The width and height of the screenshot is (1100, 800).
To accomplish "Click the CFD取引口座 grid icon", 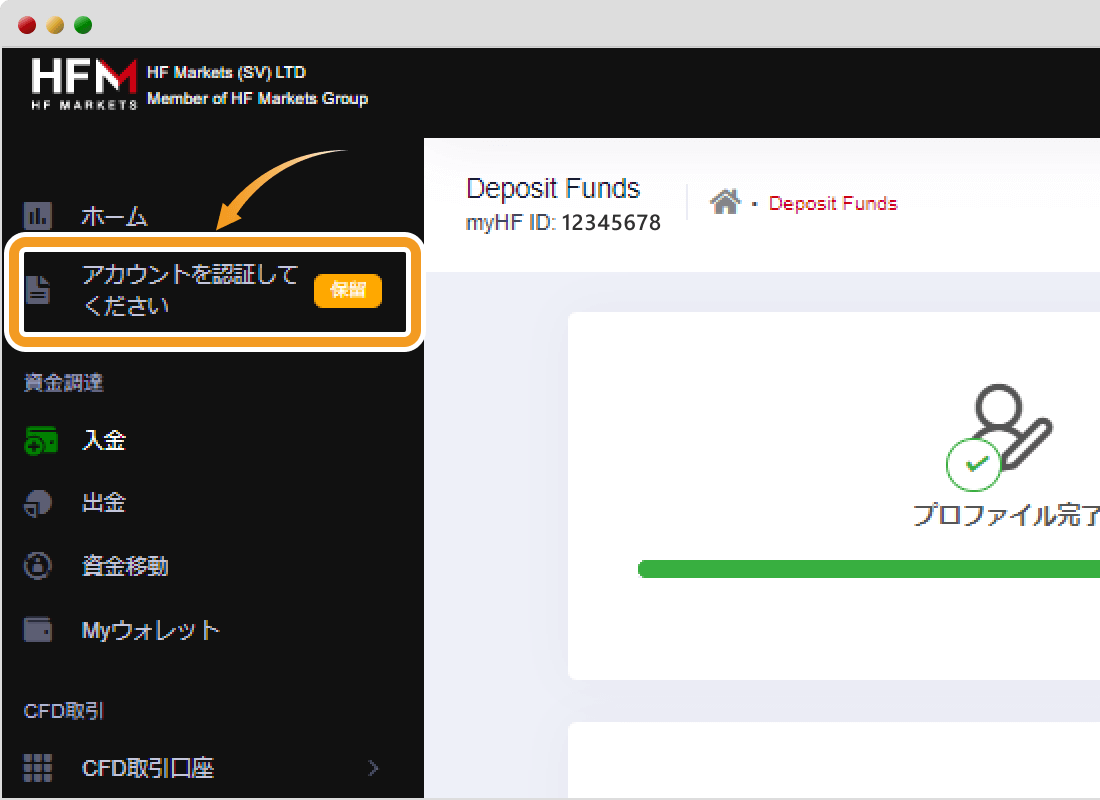I will point(38,768).
